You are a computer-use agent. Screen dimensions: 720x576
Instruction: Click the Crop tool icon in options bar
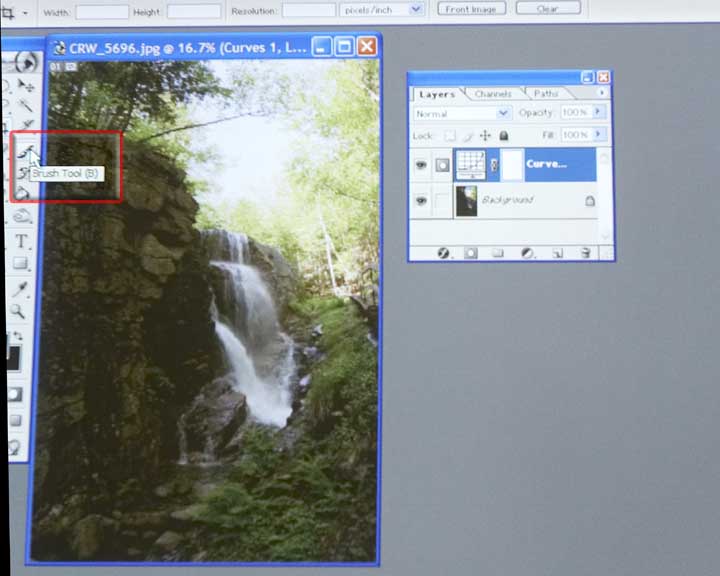7,13
